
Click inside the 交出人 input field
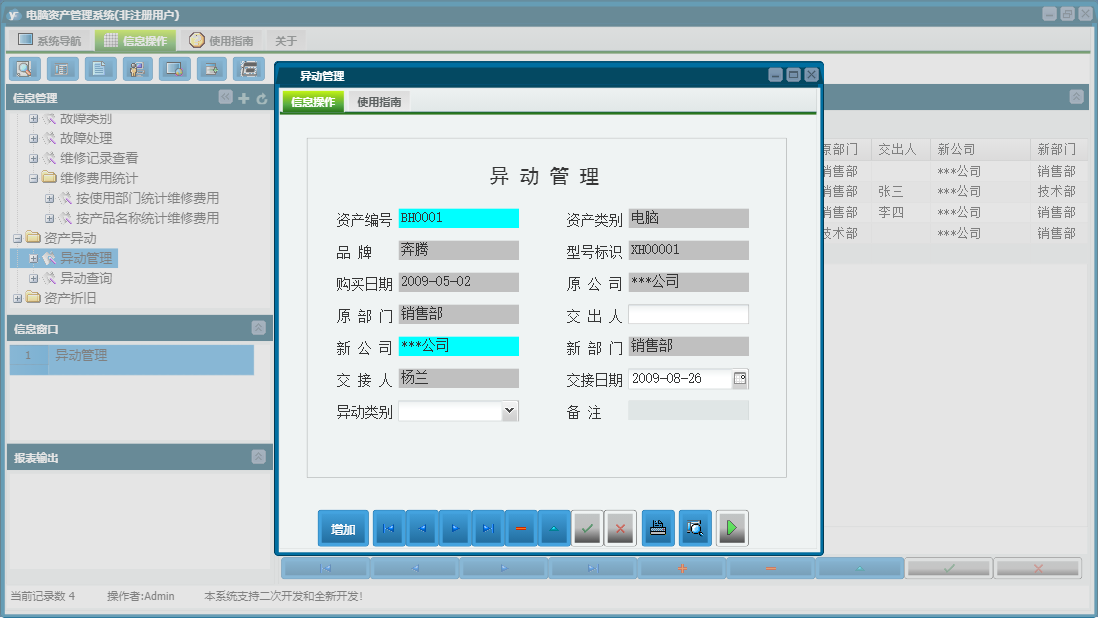(x=687, y=314)
